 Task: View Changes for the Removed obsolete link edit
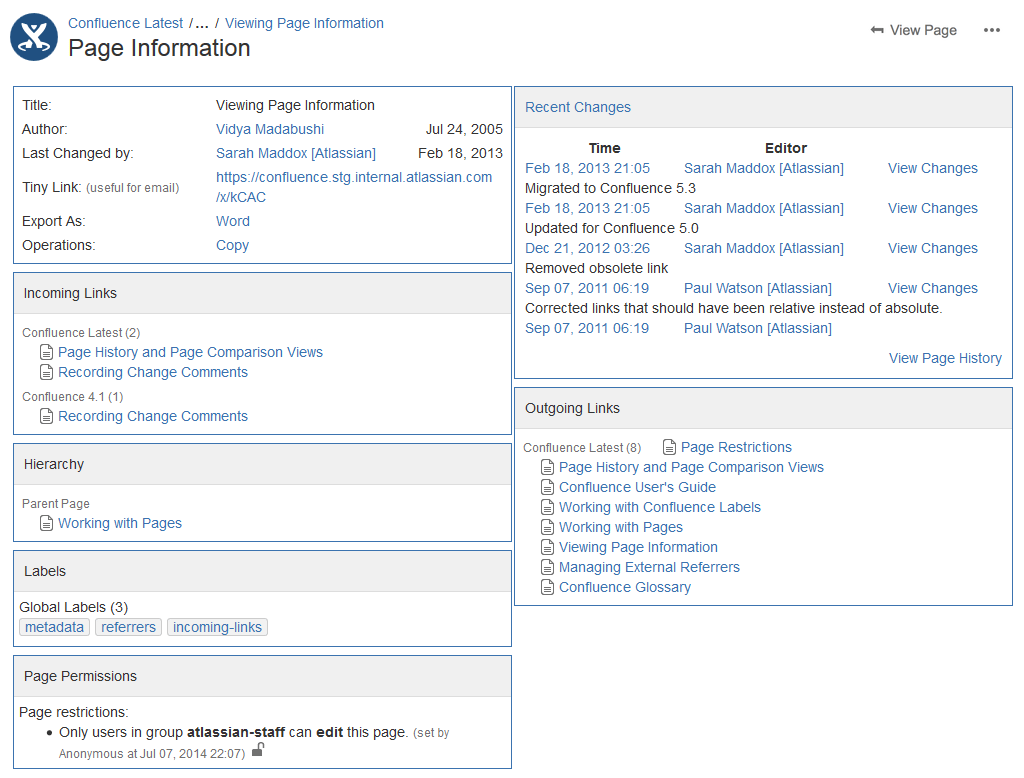click(933, 248)
